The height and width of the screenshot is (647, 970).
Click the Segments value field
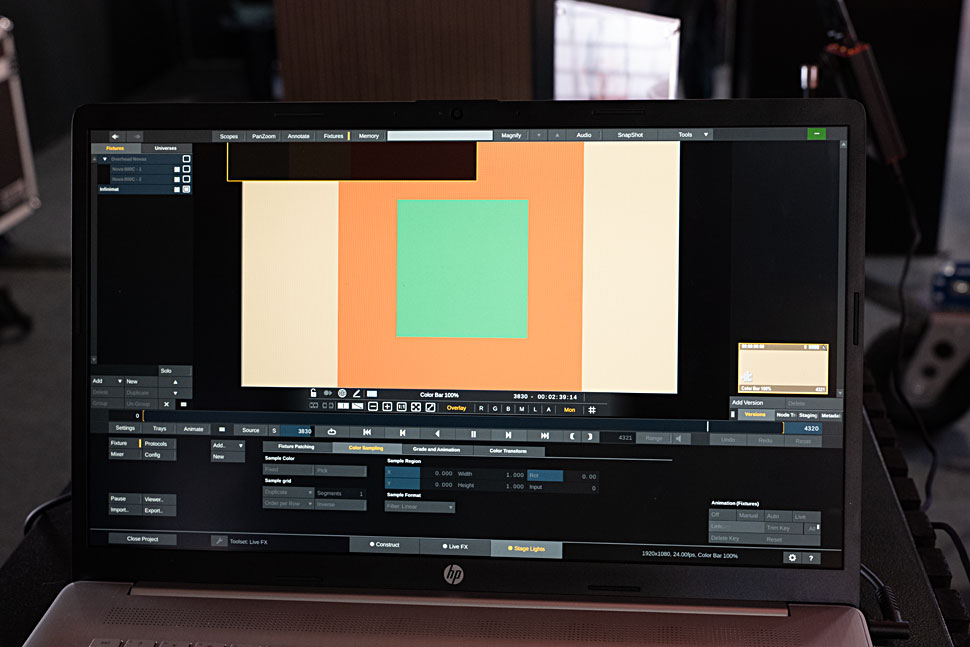pyautogui.click(x=340, y=493)
